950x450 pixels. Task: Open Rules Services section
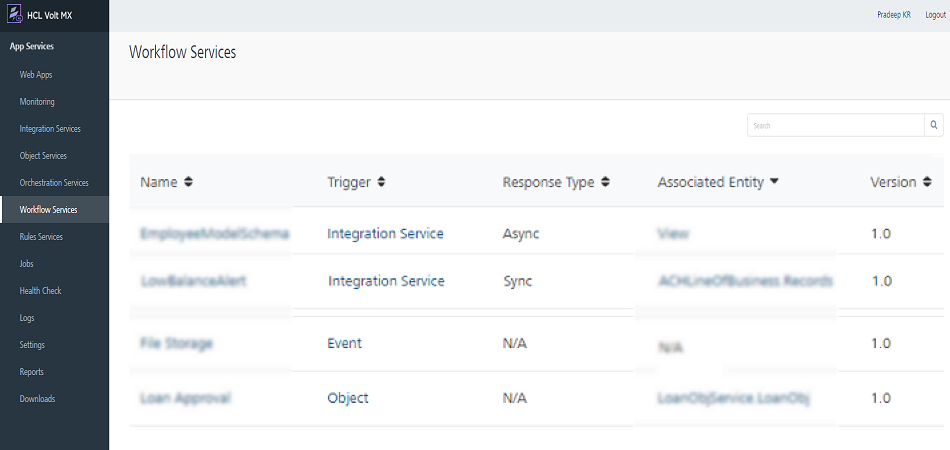click(x=41, y=237)
